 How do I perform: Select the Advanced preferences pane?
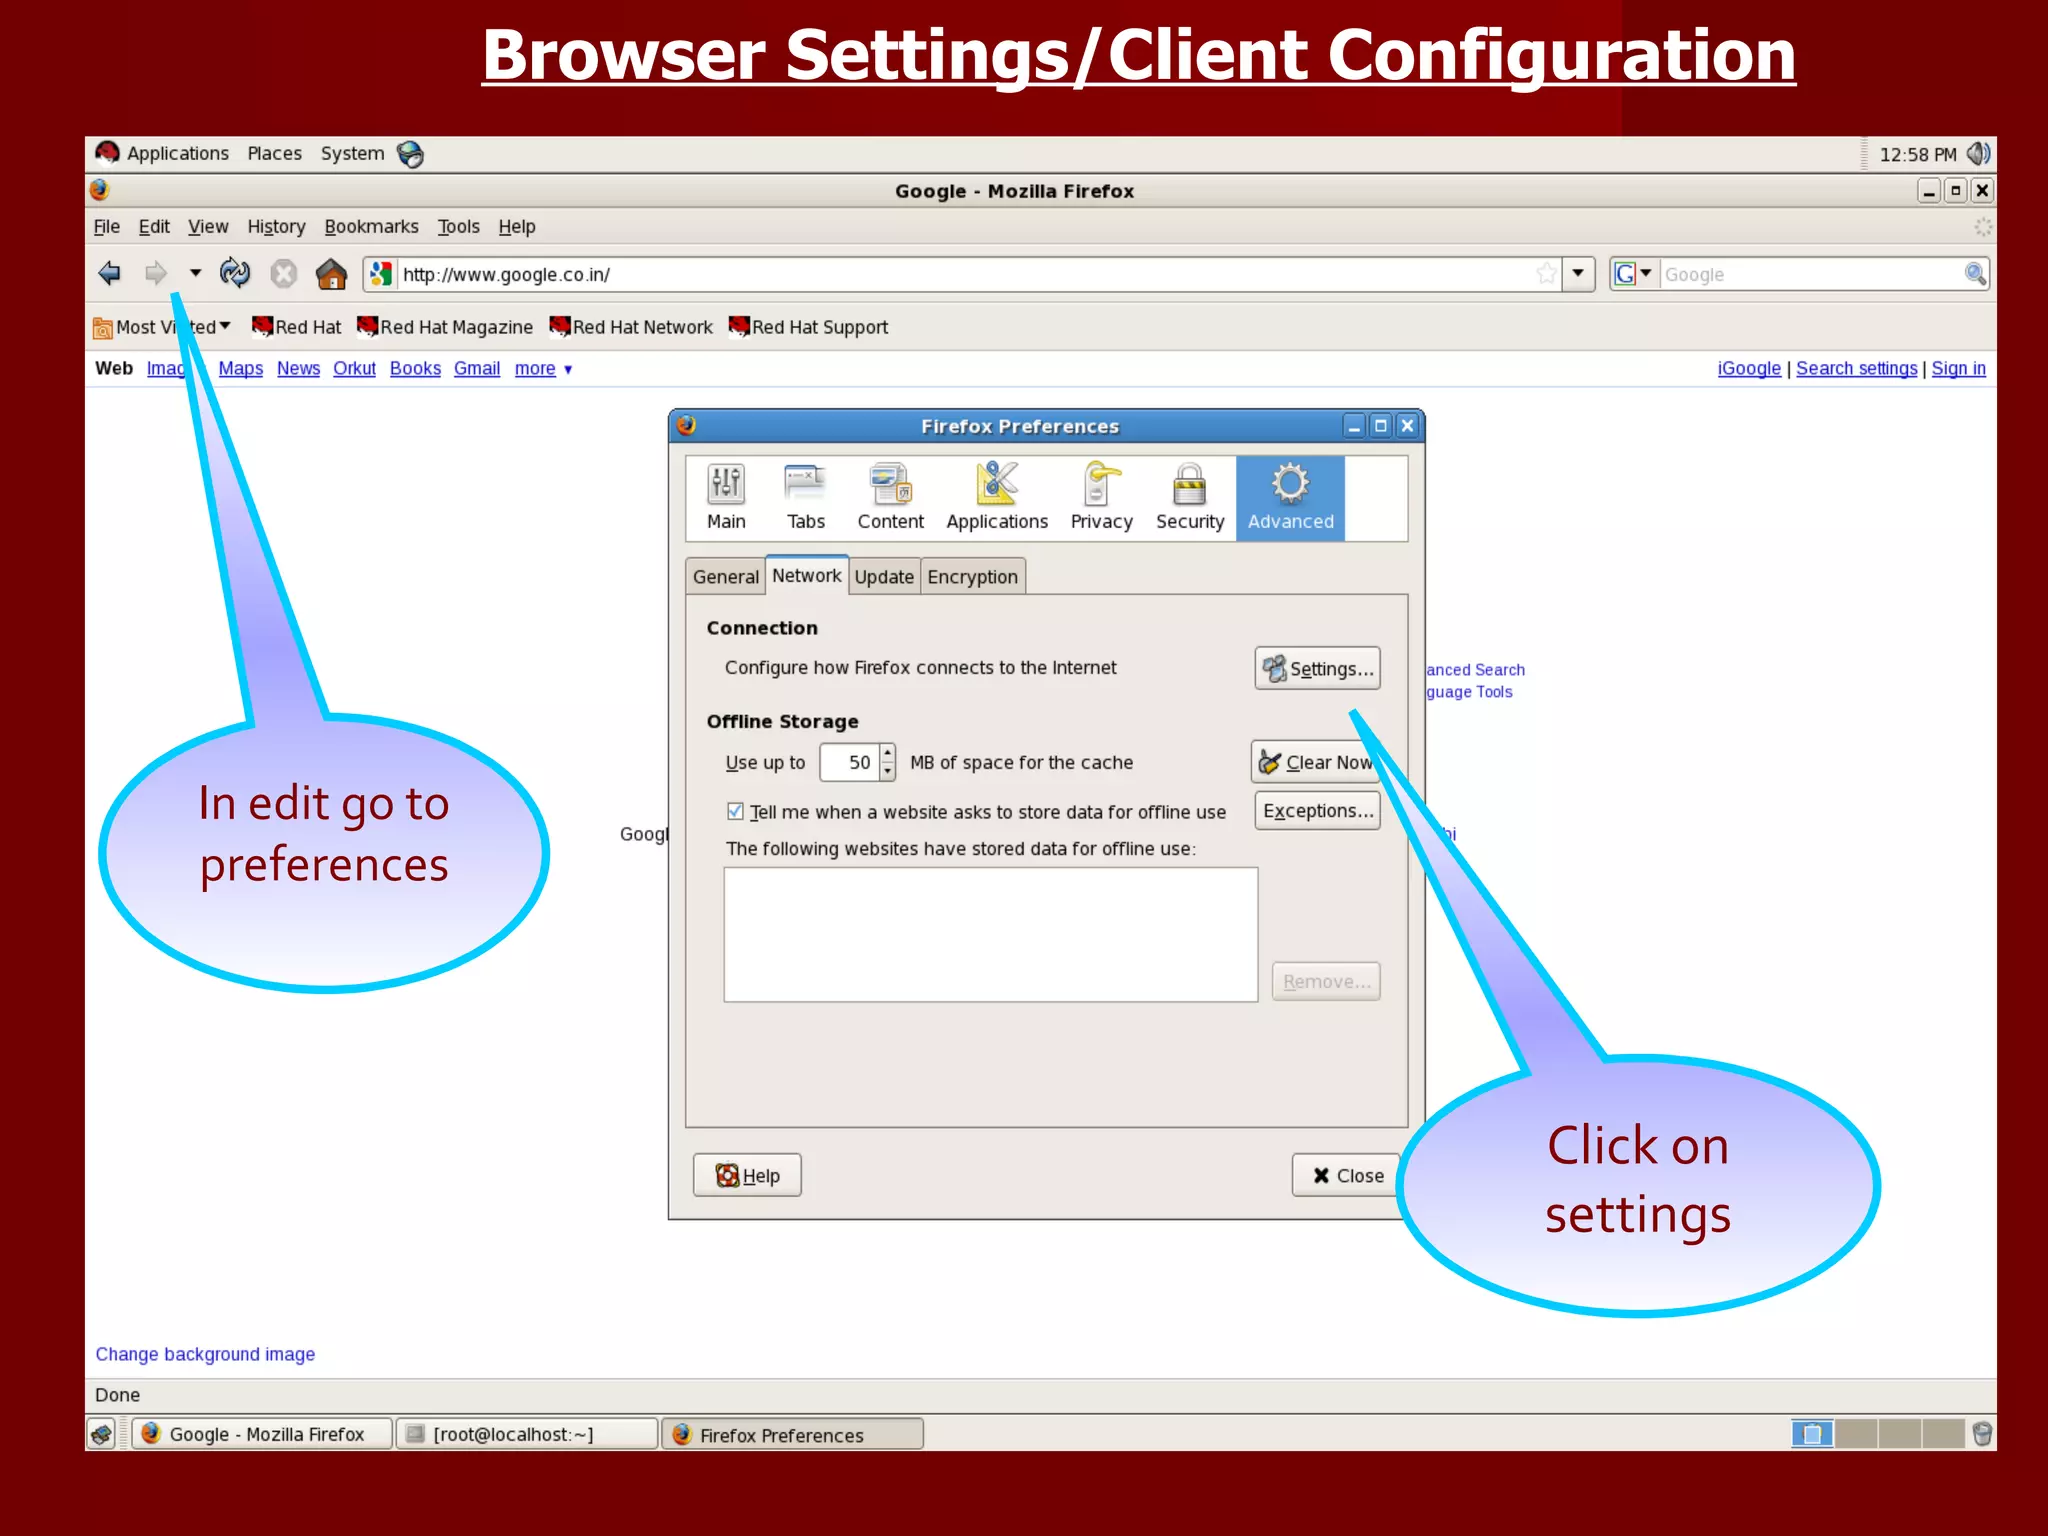click(1290, 498)
